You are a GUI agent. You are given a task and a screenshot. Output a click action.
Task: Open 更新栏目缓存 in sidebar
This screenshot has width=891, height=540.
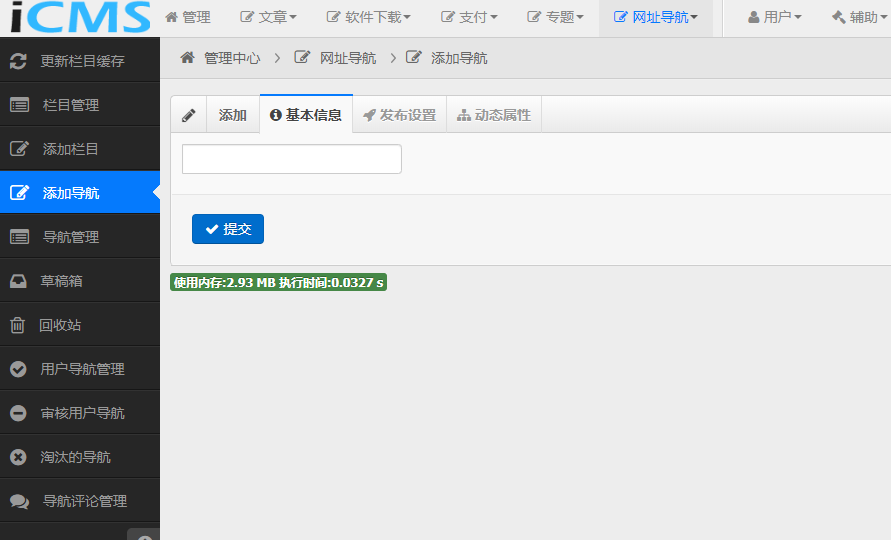[x=80, y=61]
